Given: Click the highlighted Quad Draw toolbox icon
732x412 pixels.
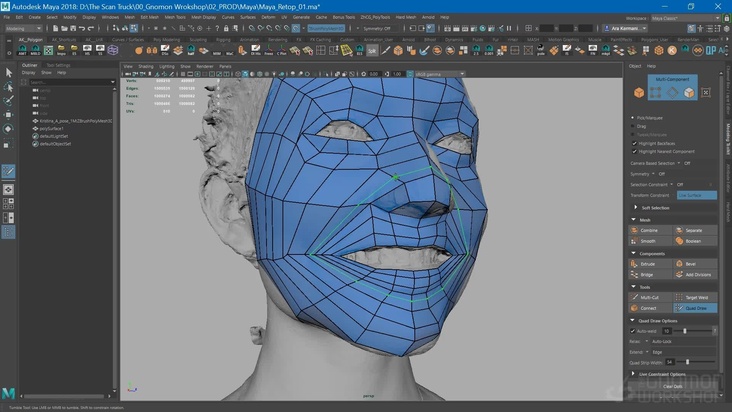Looking at the screenshot, I should click(8, 171).
